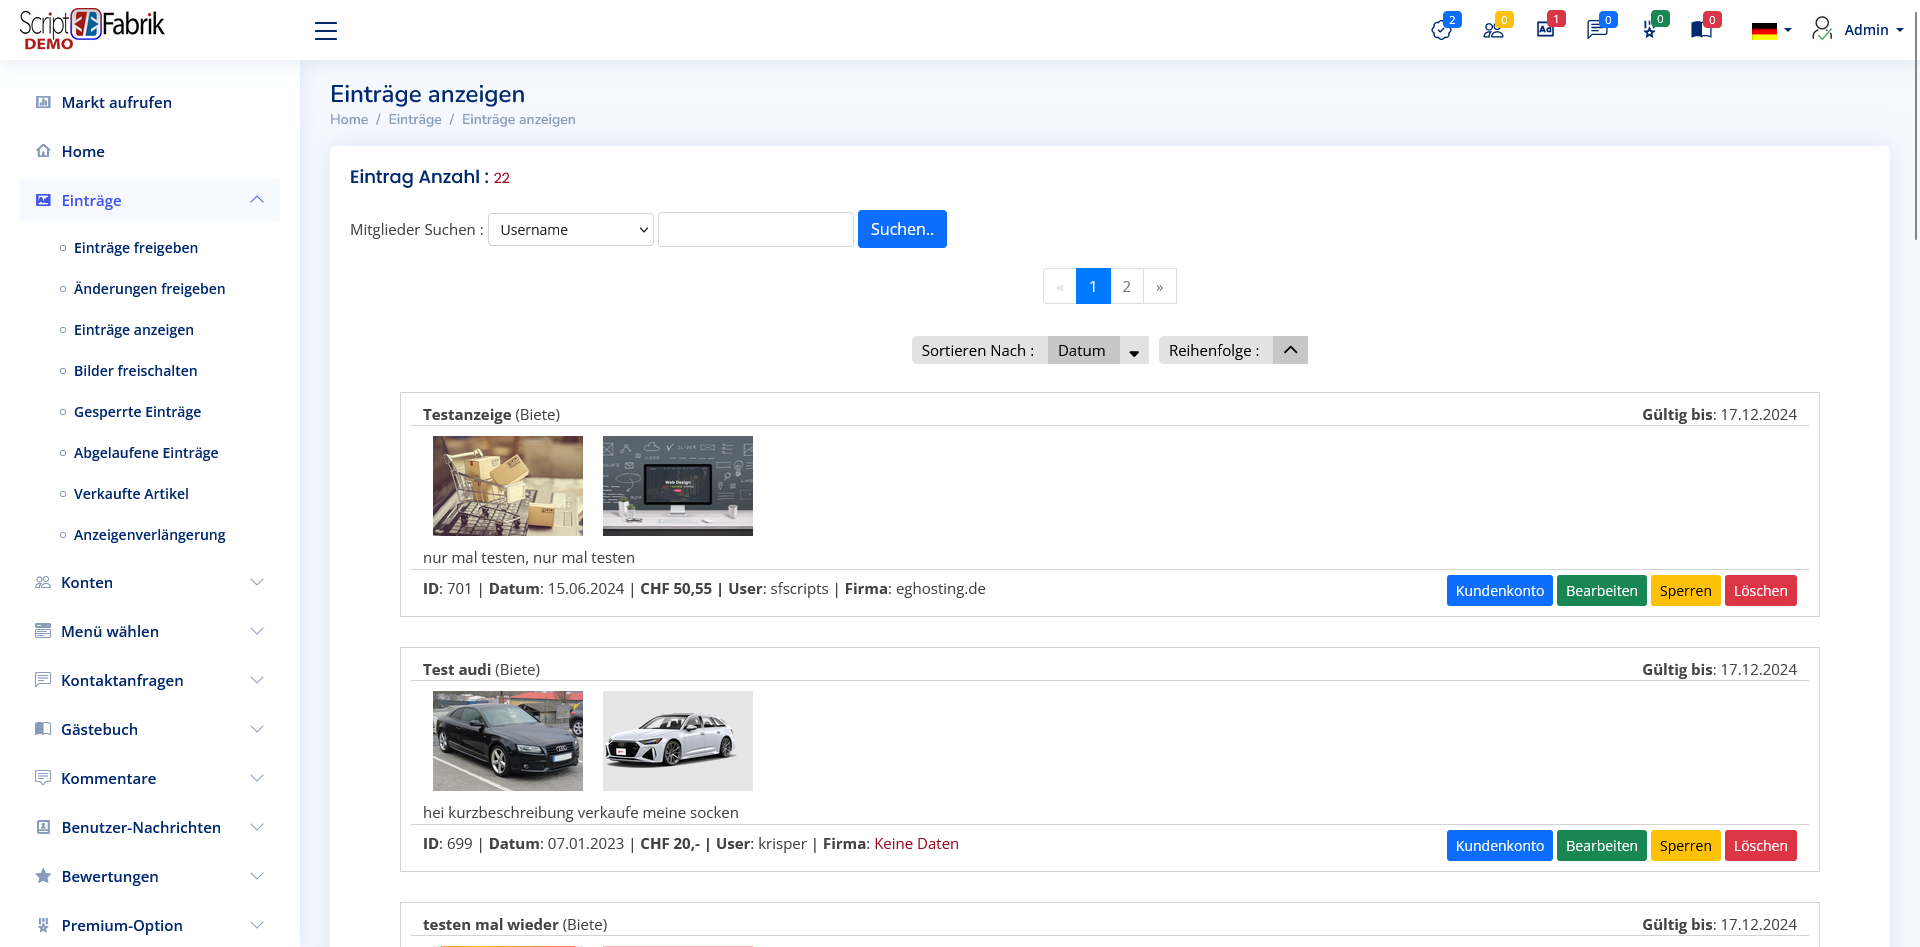Open the German flag language dropdown

tap(1771, 30)
